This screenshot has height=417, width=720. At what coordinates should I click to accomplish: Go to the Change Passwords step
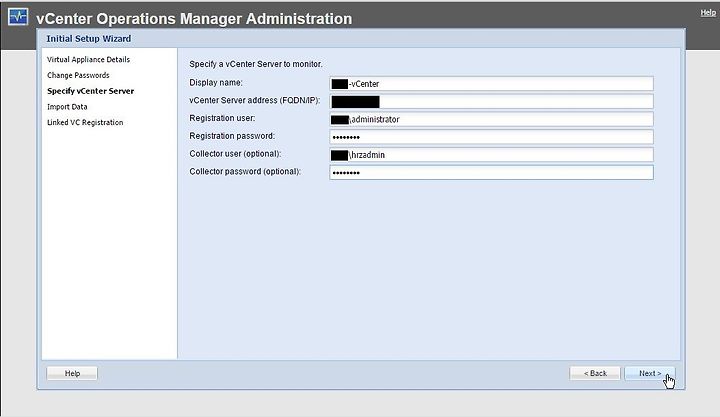tap(78, 75)
